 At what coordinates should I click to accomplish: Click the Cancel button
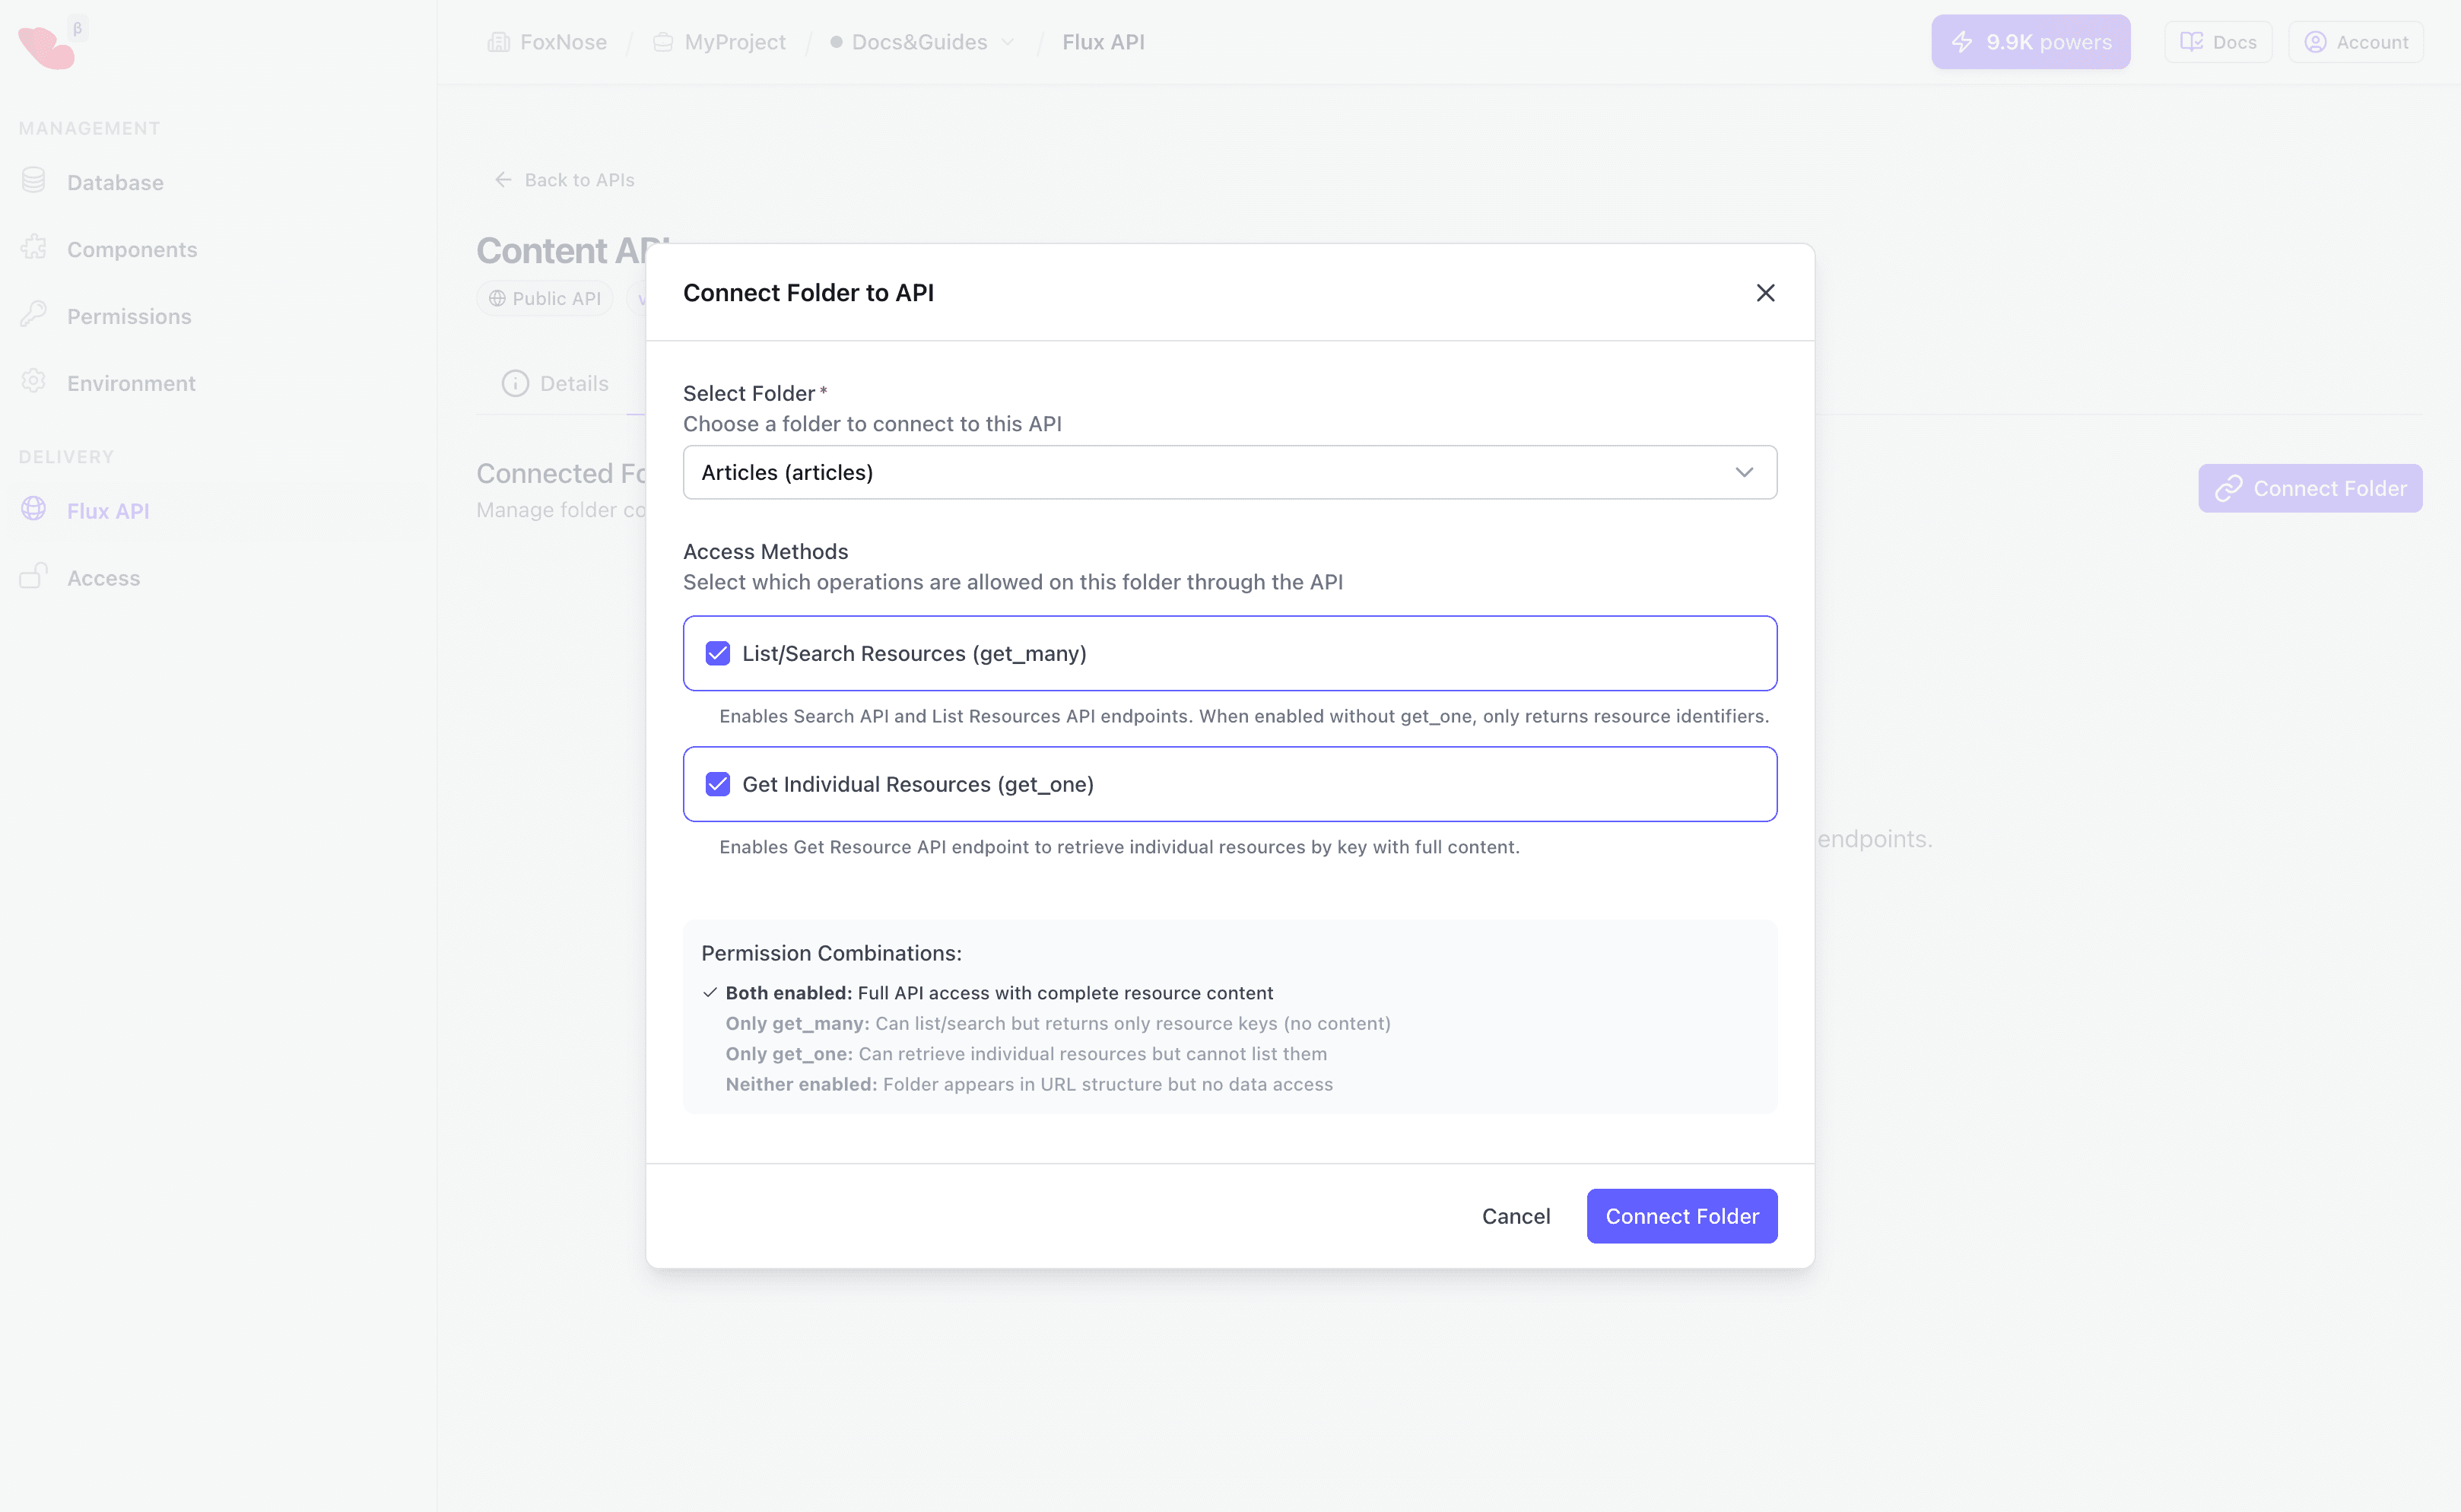tap(1515, 1216)
